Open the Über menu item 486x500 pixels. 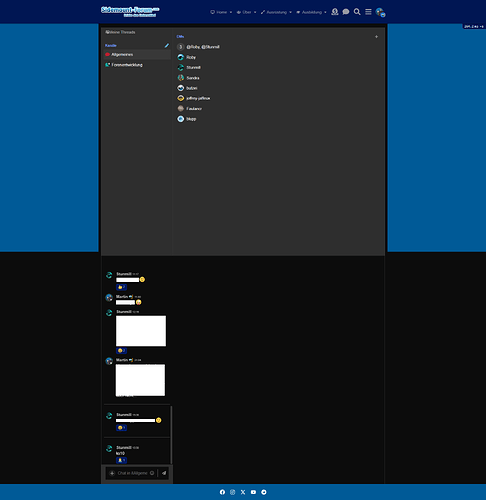[x=244, y=12]
